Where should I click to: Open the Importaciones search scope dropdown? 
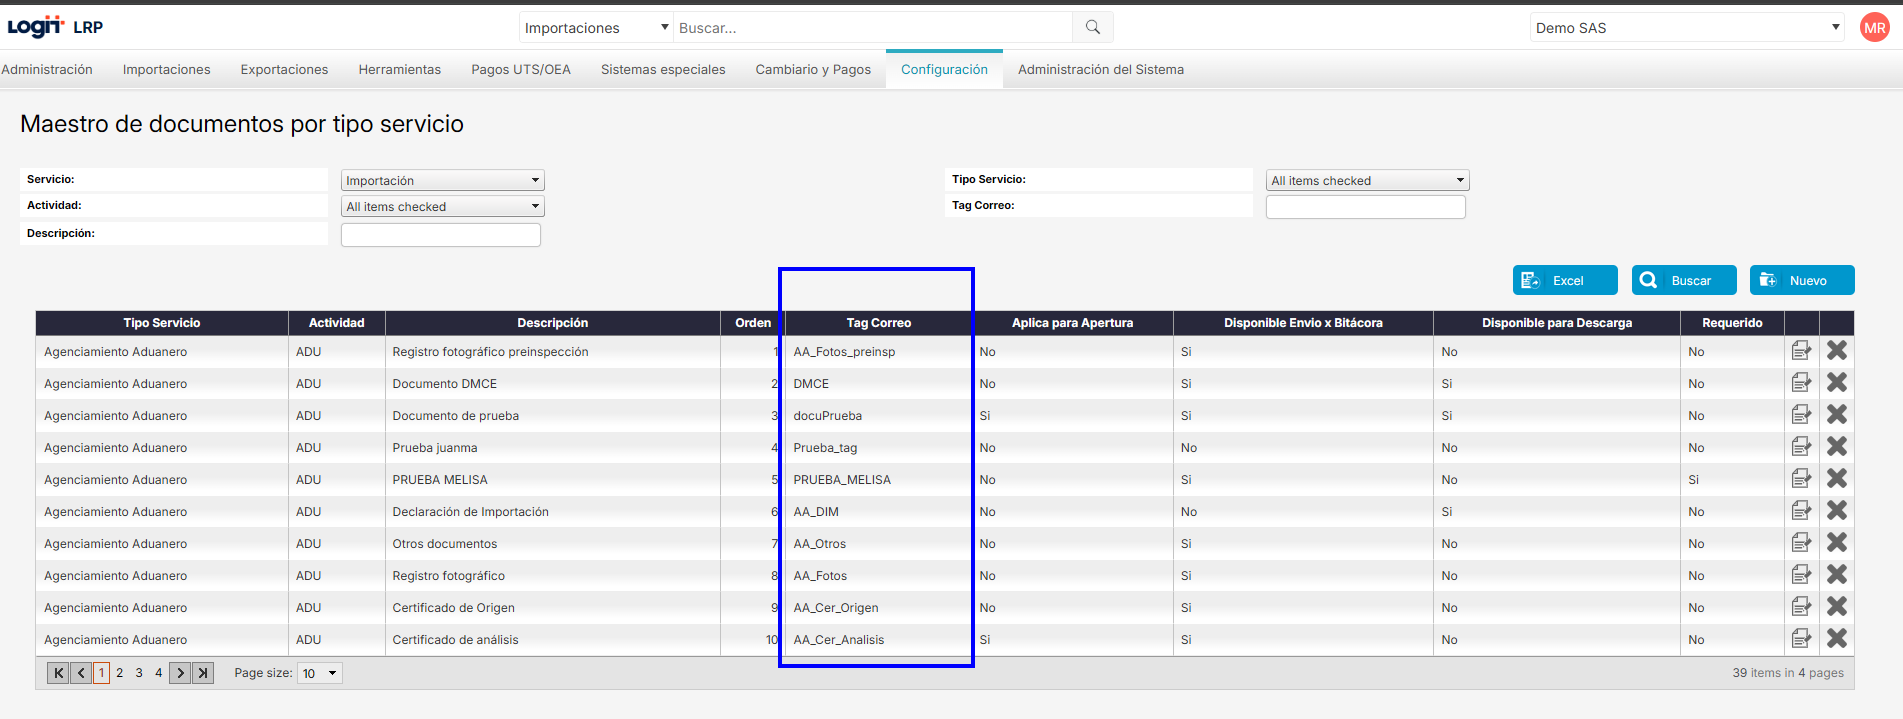(x=596, y=28)
